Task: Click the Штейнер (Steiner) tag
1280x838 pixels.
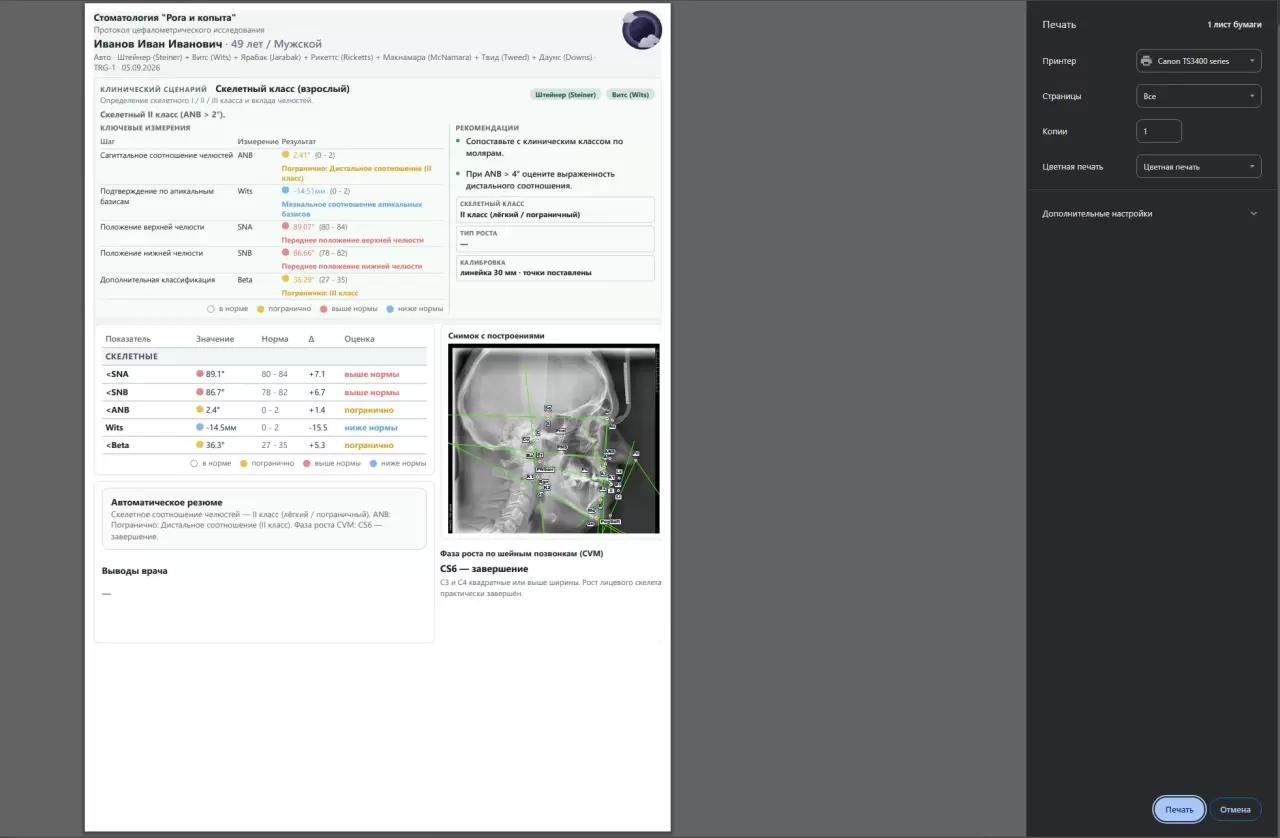Action: 566,95
